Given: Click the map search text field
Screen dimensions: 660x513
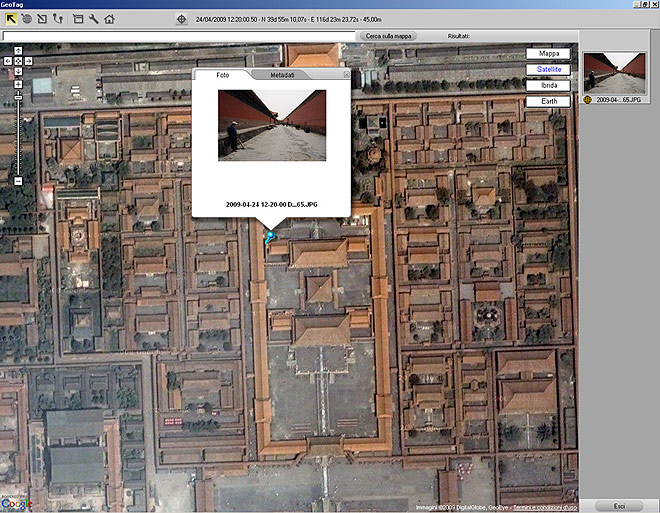Looking at the screenshot, I should click(179, 36).
